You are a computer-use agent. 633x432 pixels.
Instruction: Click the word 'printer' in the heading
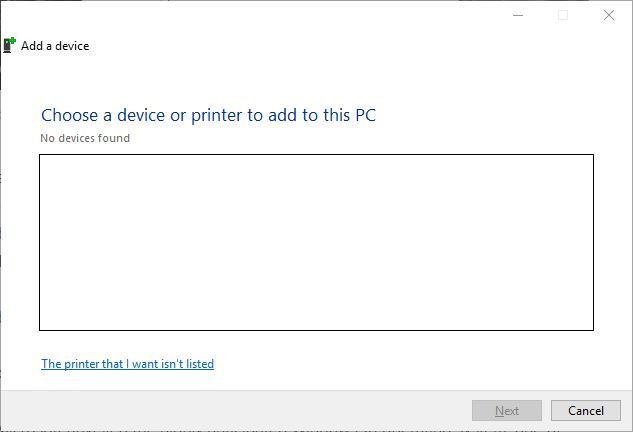(x=216, y=116)
